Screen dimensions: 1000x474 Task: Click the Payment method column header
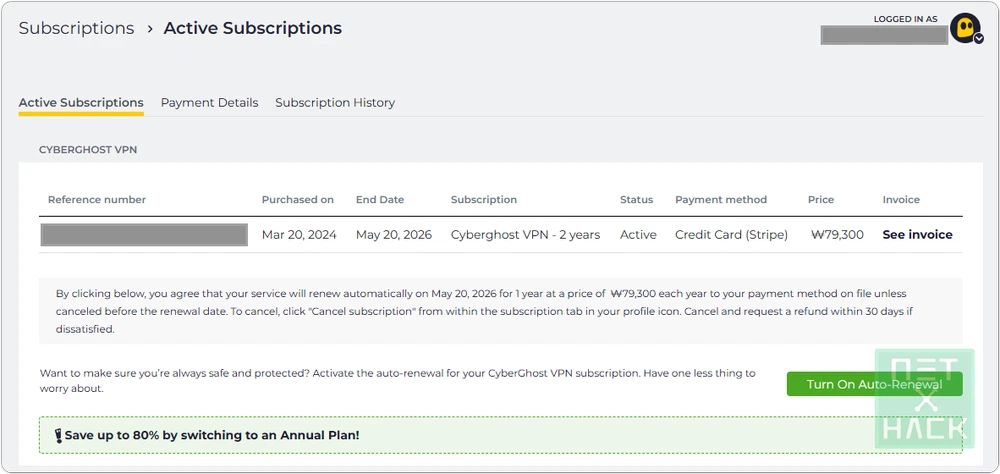[721, 200]
